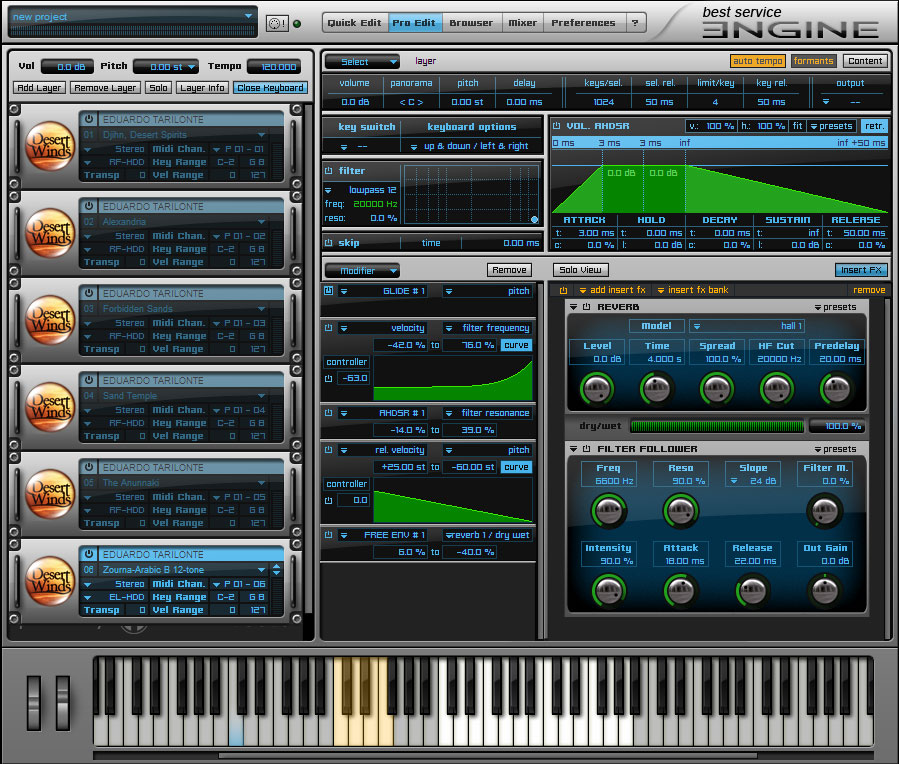
Task: Switch to the Browser tab
Action: [471, 23]
